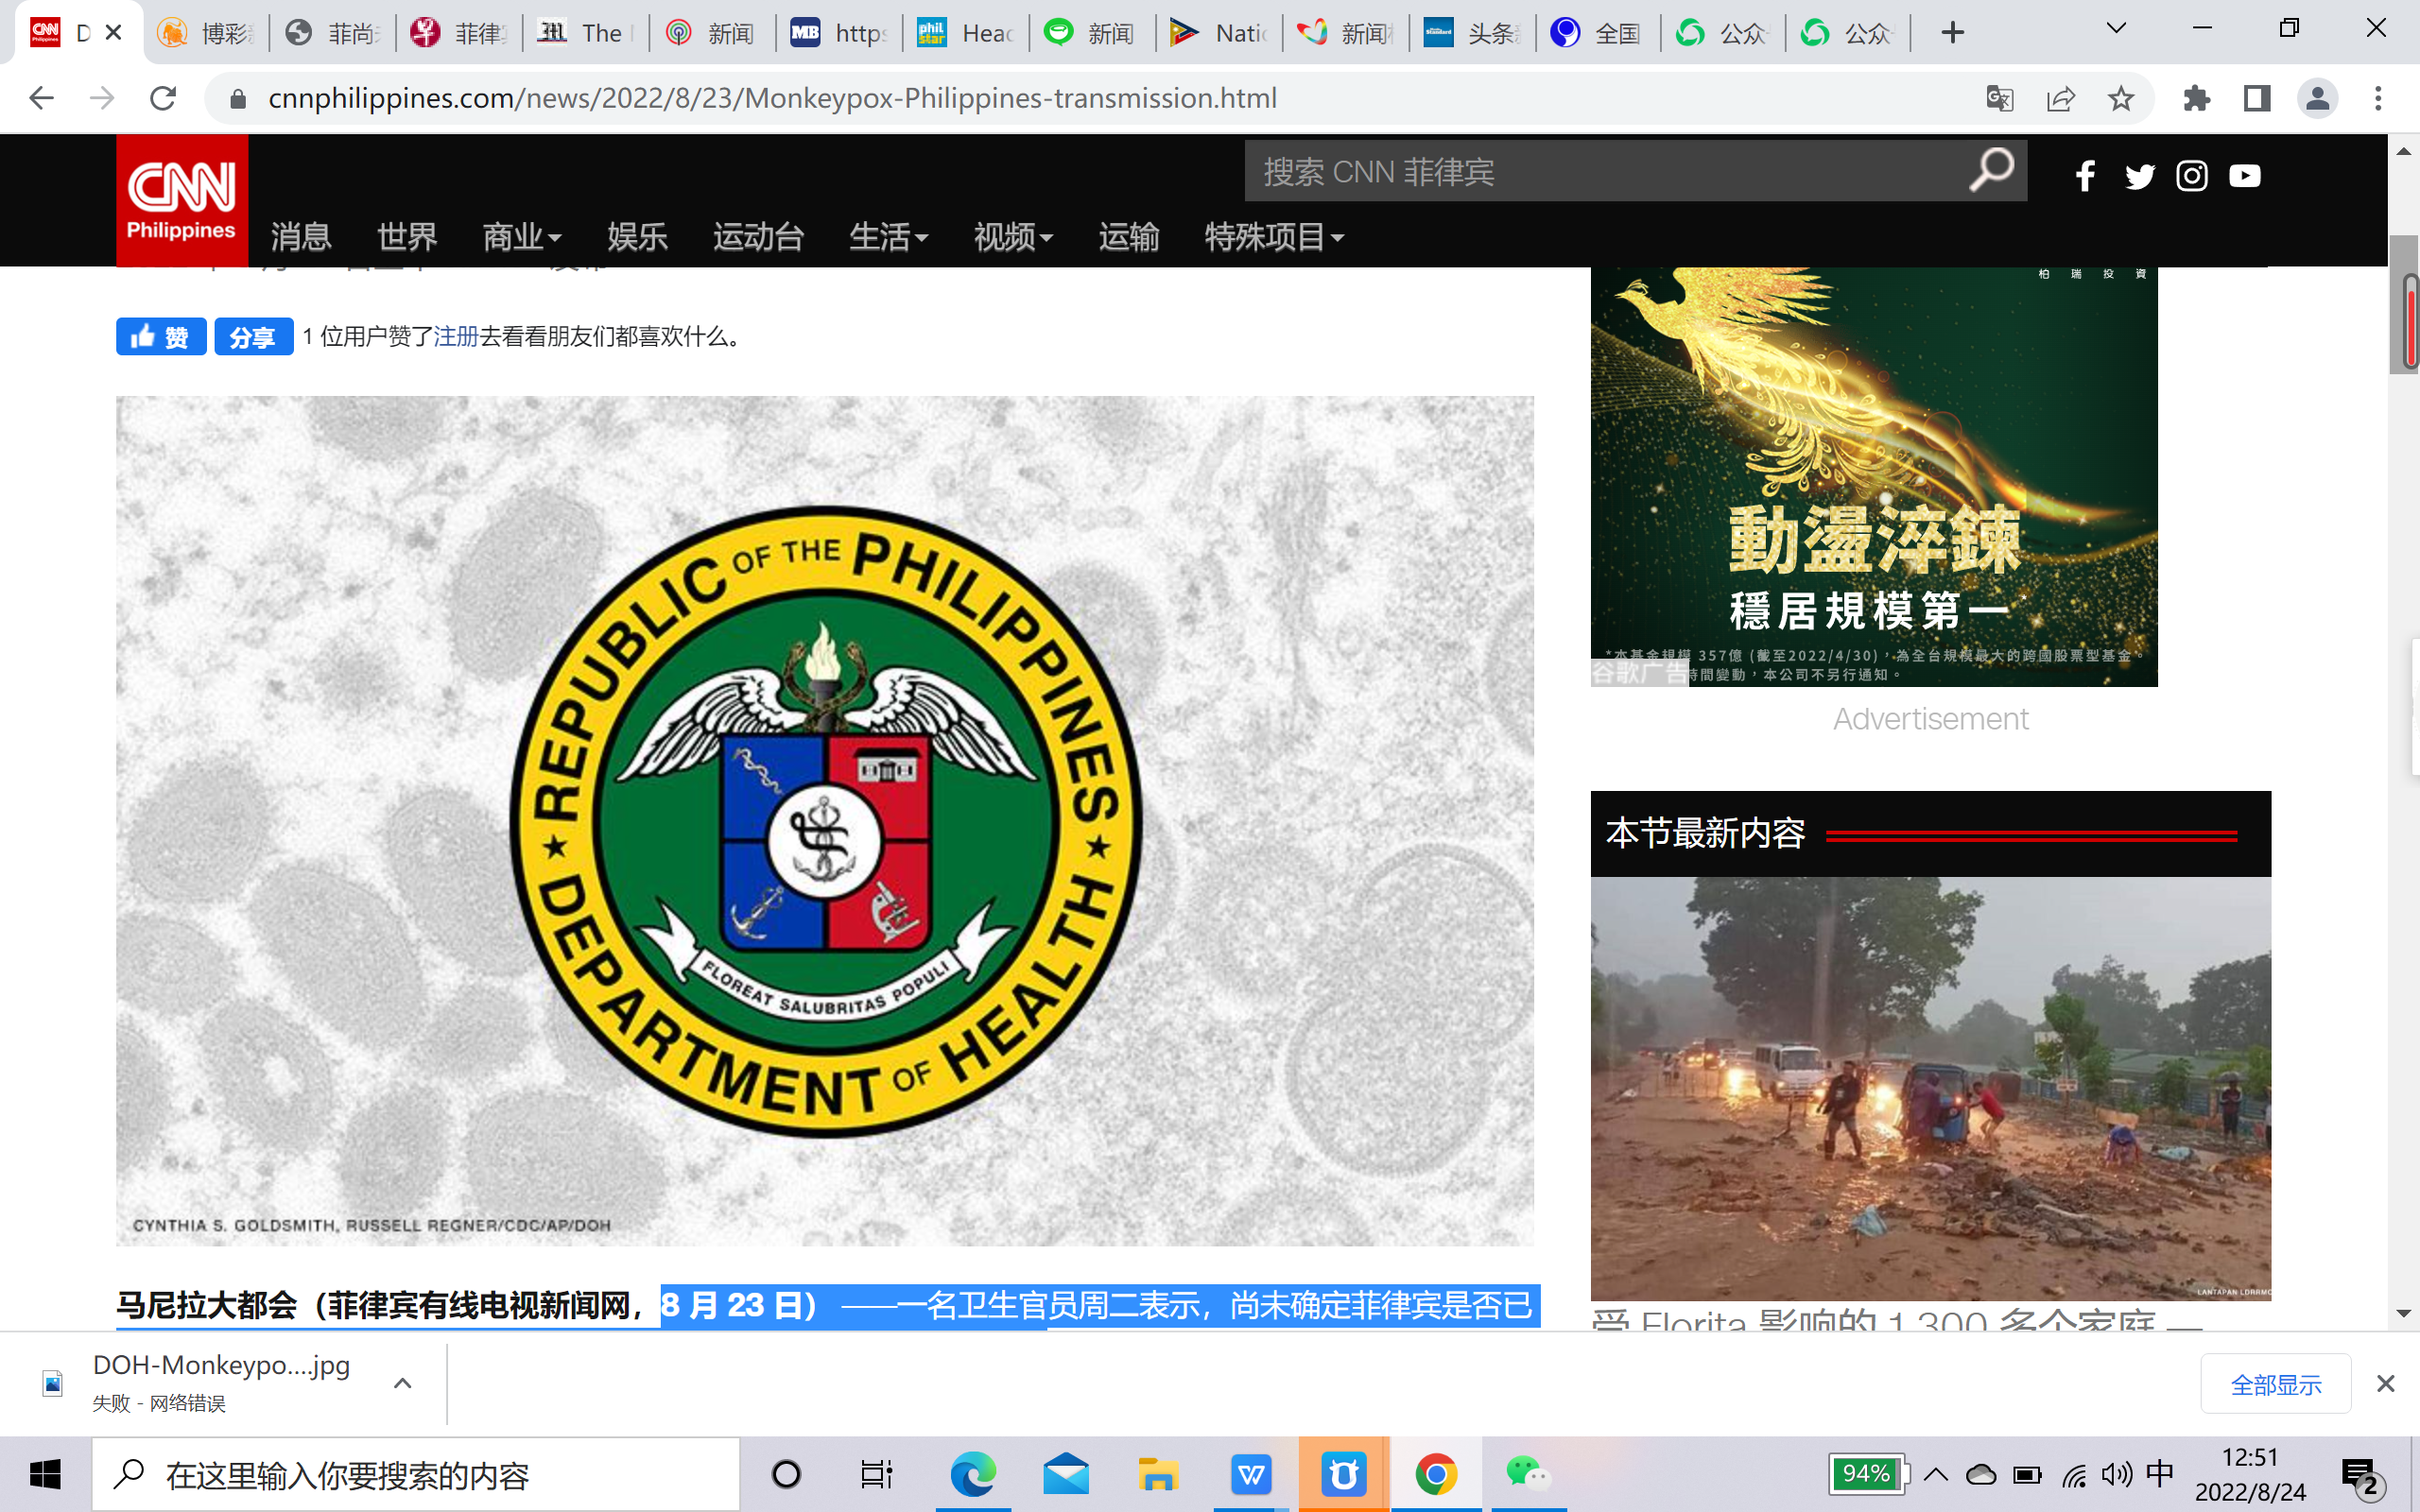The width and height of the screenshot is (2420, 1512).
Task: Open Task View on taskbar
Action: coord(877,1474)
